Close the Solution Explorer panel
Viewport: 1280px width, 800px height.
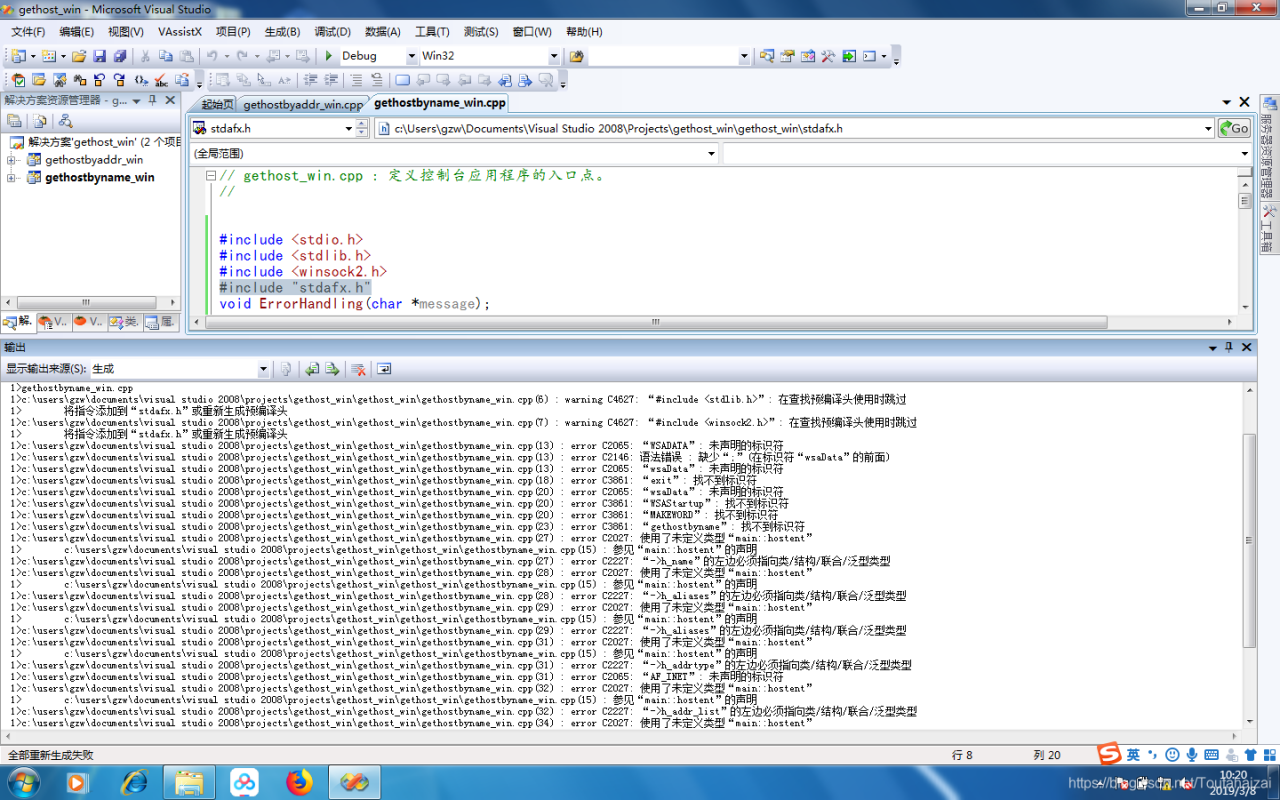(x=171, y=100)
